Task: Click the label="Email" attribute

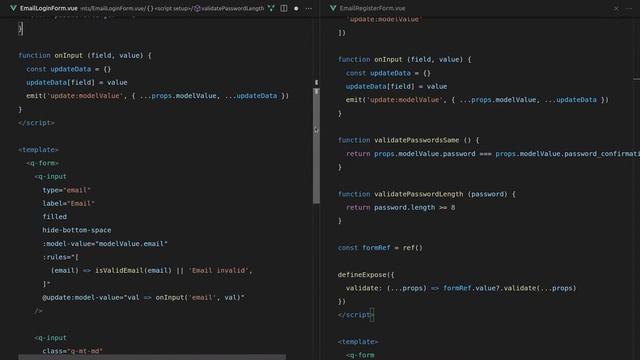Action: [69, 204]
